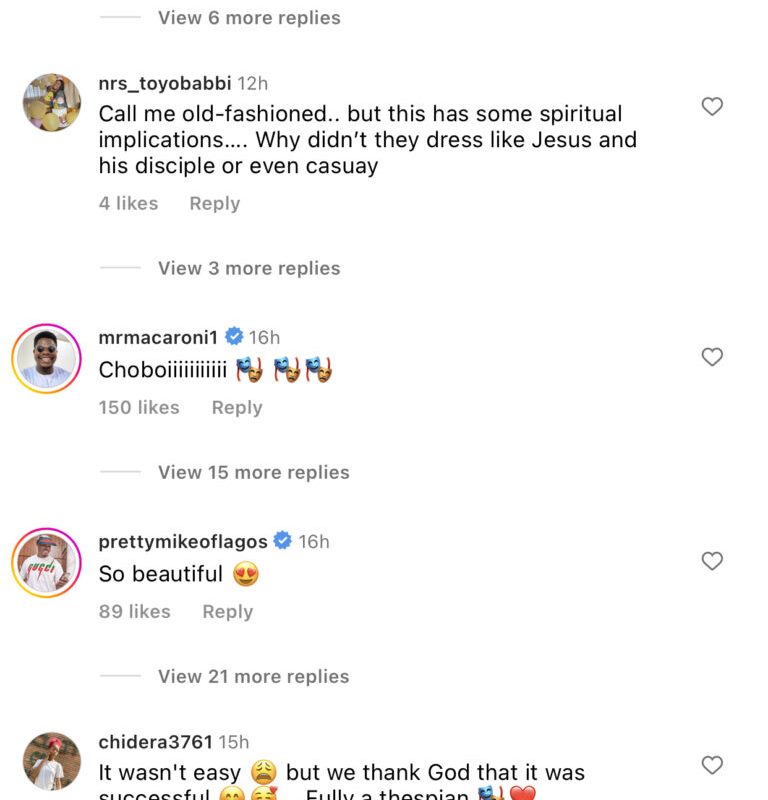Open chidera3761 profile picture

pos(51,761)
